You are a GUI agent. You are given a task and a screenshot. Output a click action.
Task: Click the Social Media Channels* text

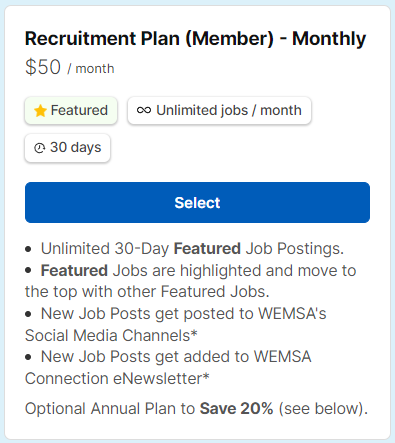tap(111, 335)
